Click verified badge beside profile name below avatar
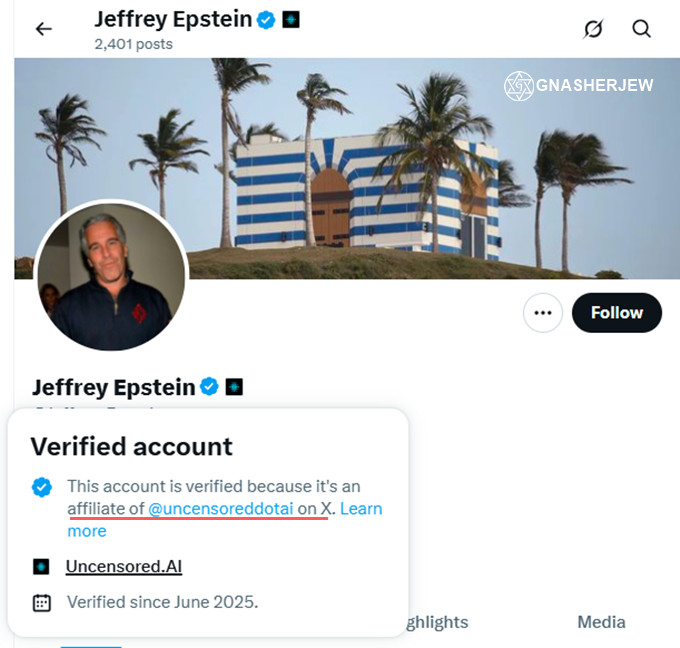Screen dimensions: 680x648 tap(210, 387)
